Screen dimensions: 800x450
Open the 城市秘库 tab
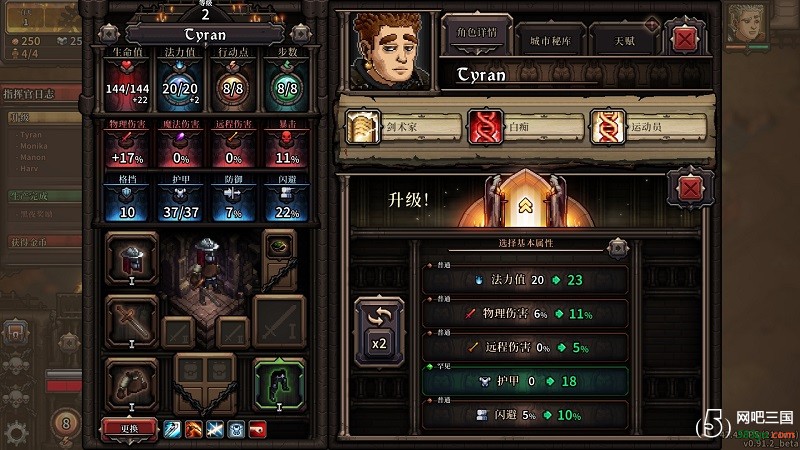pyautogui.click(x=549, y=40)
